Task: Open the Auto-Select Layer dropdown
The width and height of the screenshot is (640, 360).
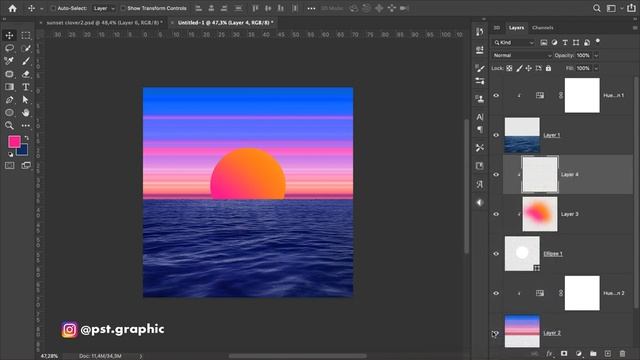Action: 103,8
